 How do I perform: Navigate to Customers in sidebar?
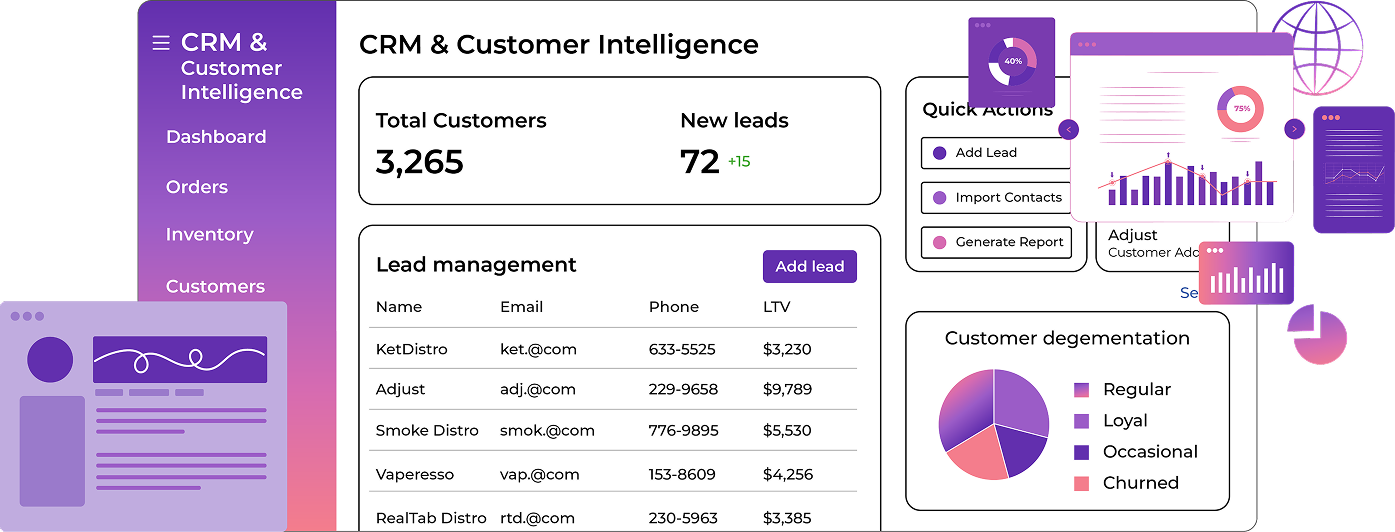point(215,286)
